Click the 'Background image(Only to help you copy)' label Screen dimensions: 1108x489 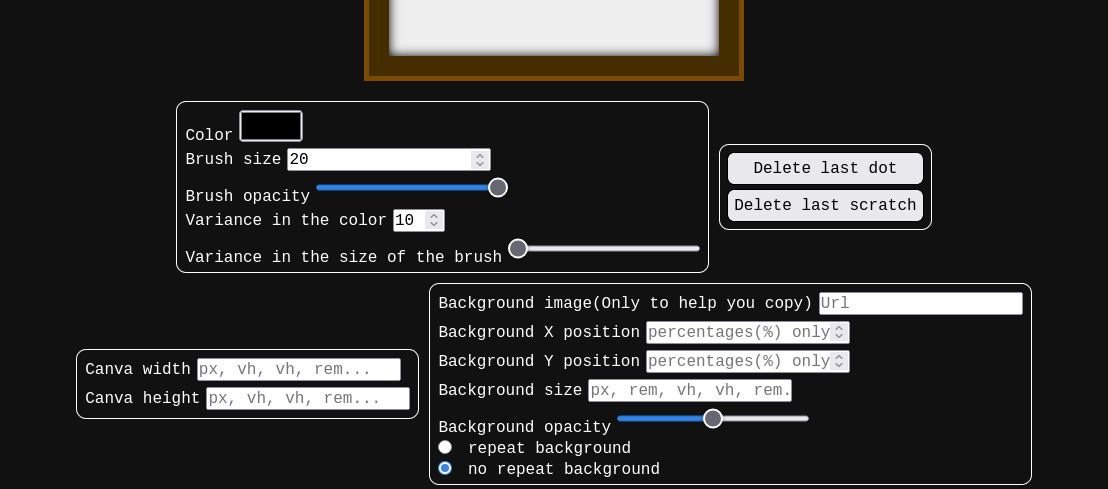(x=625, y=303)
